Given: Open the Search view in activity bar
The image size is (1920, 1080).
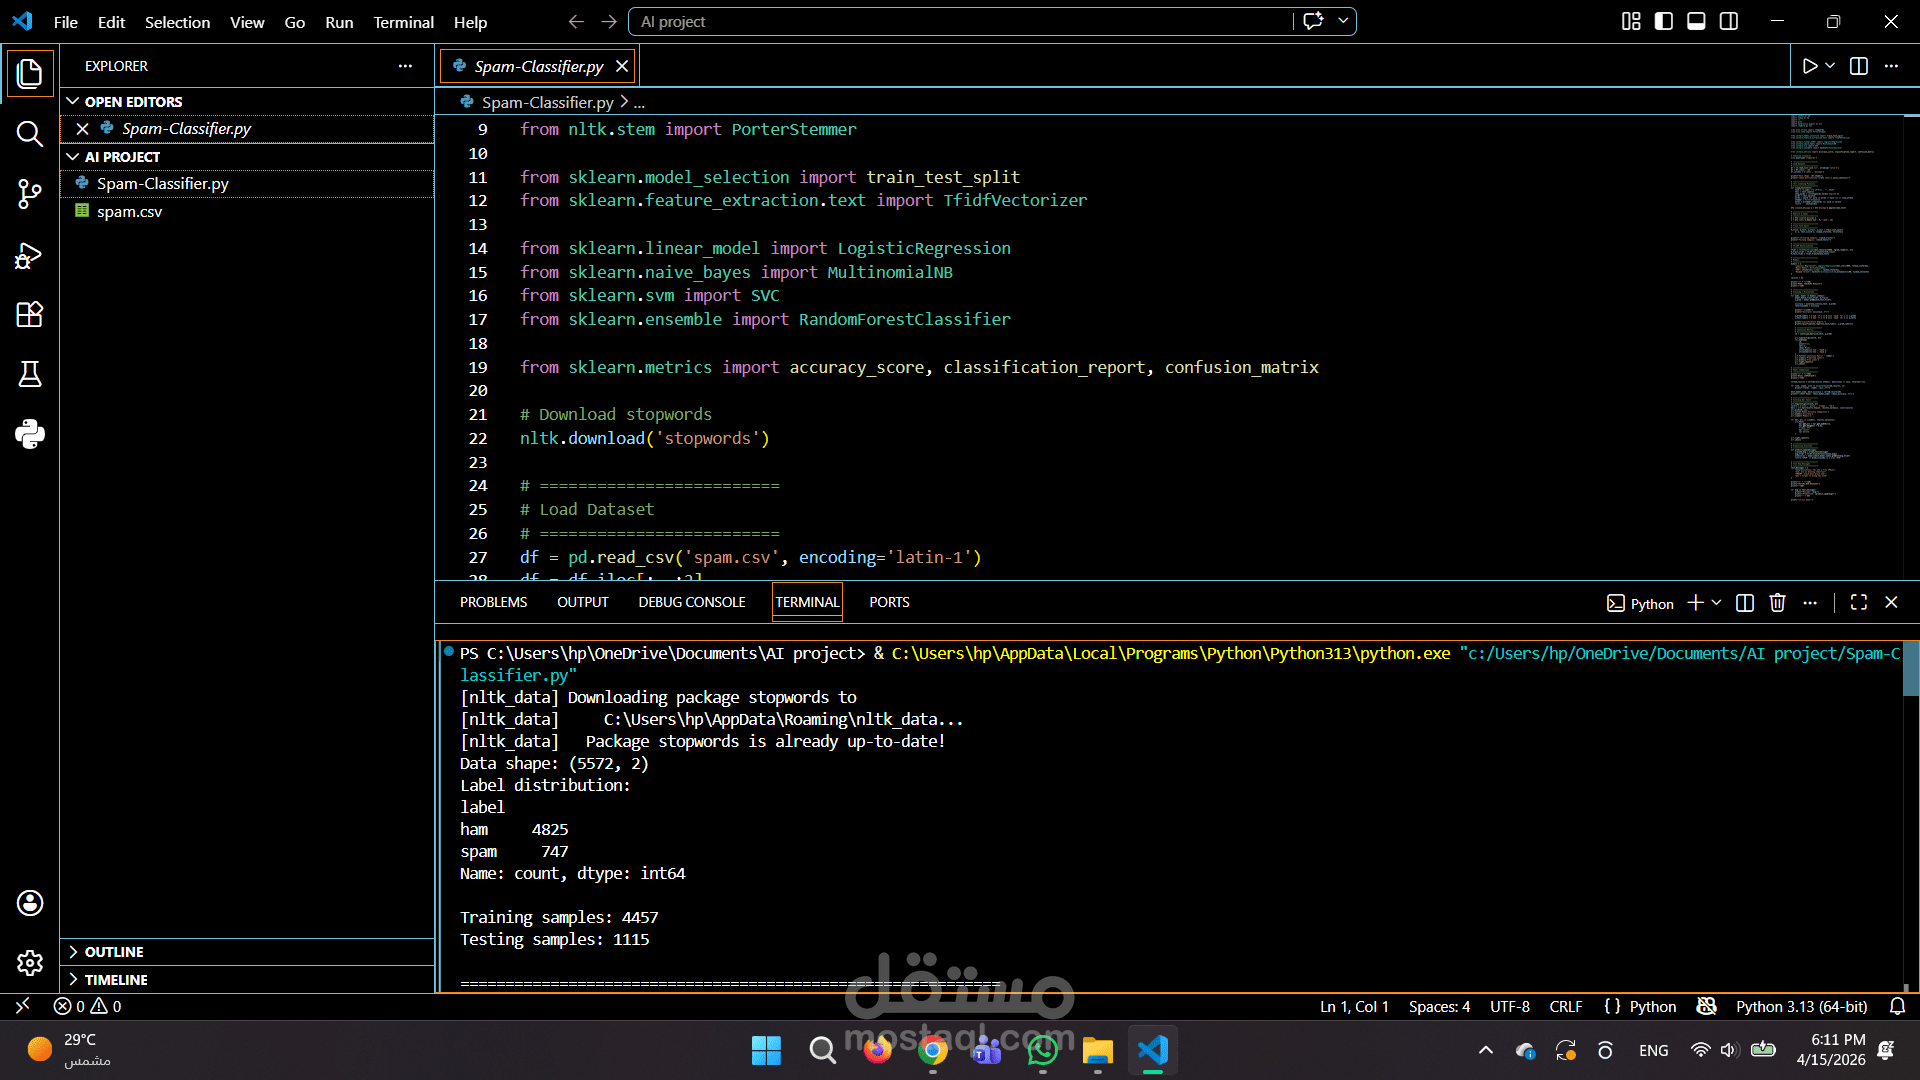Looking at the screenshot, I should tap(29, 134).
